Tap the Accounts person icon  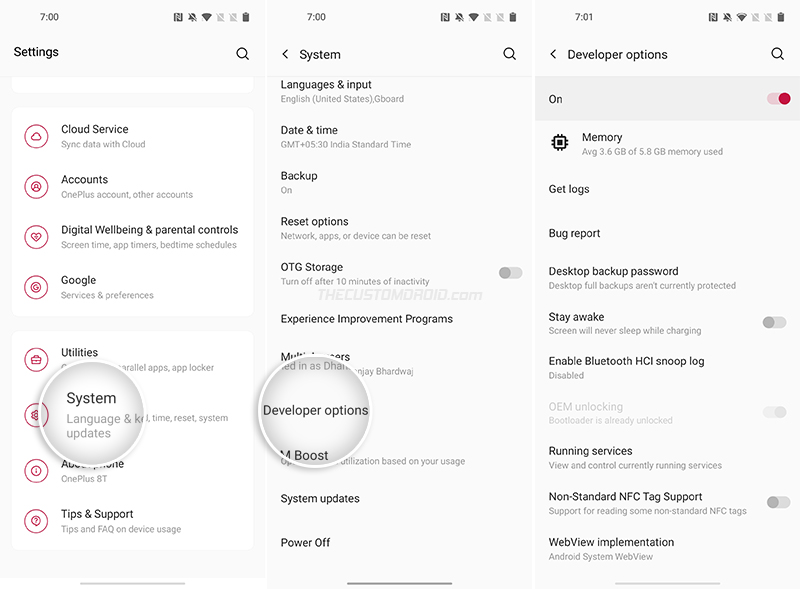coord(36,186)
